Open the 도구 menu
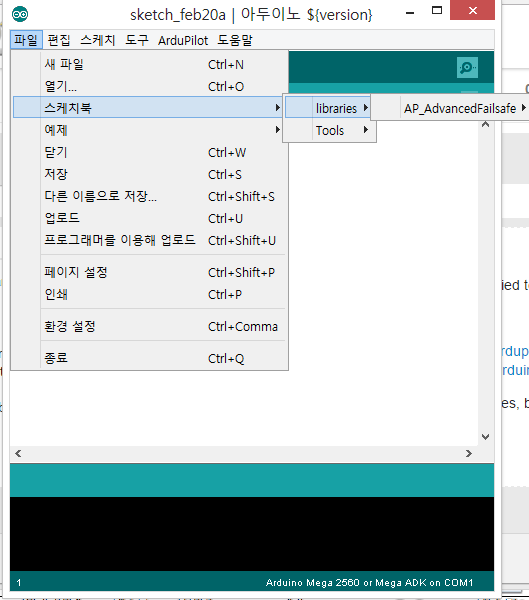529x600 pixels. click(137, 40)
